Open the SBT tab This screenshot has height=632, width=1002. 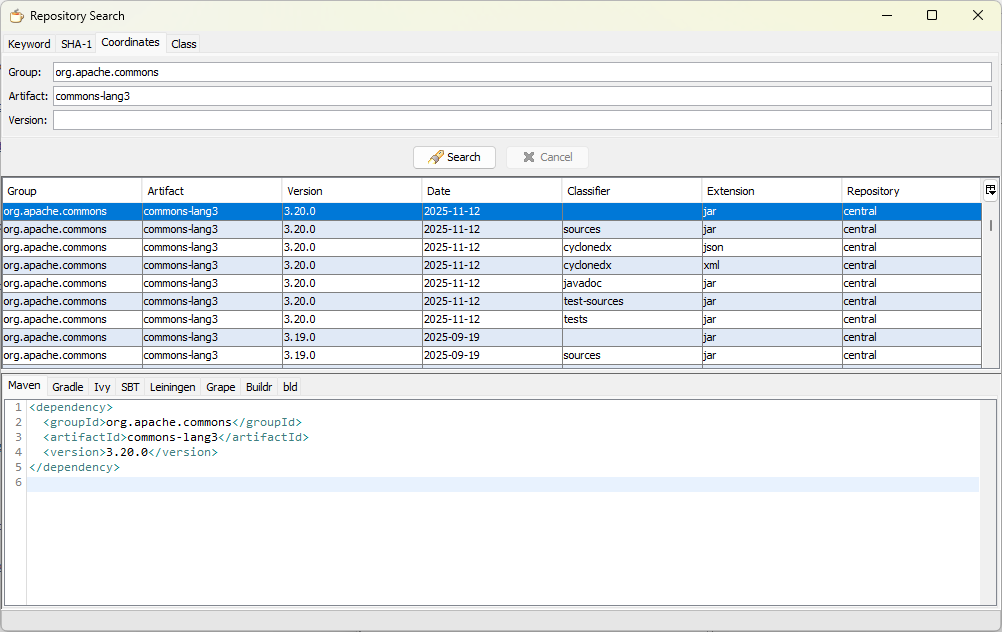tap(130, 387)
